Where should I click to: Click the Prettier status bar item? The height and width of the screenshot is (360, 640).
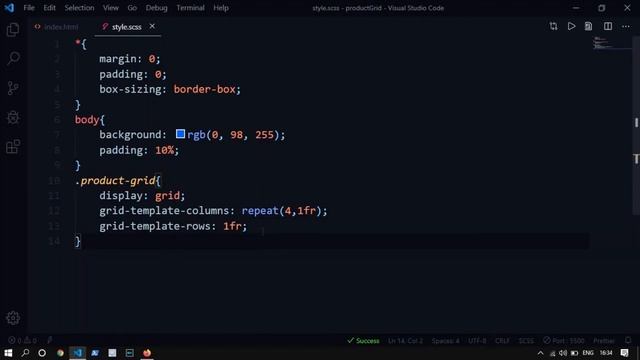coord(604,341)
